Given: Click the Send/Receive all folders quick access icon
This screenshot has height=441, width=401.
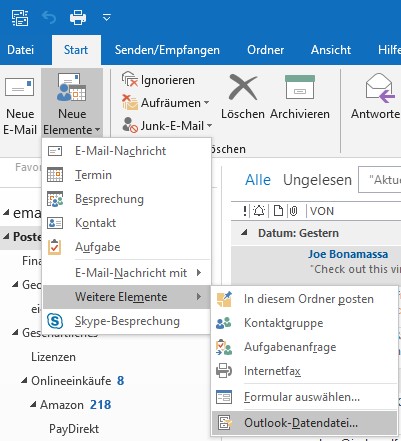Looking at the screenshot, I should coord(20,18).
